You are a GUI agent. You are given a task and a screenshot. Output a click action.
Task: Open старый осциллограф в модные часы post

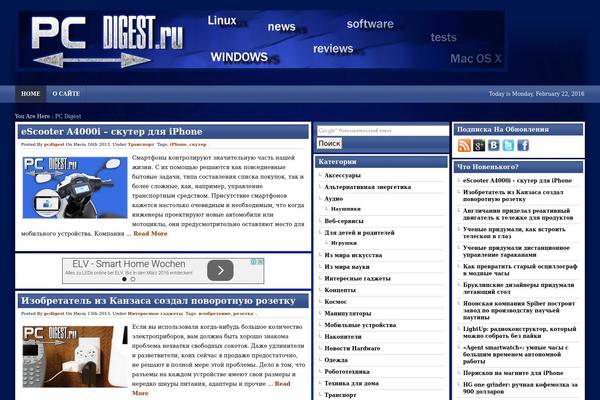520,270
